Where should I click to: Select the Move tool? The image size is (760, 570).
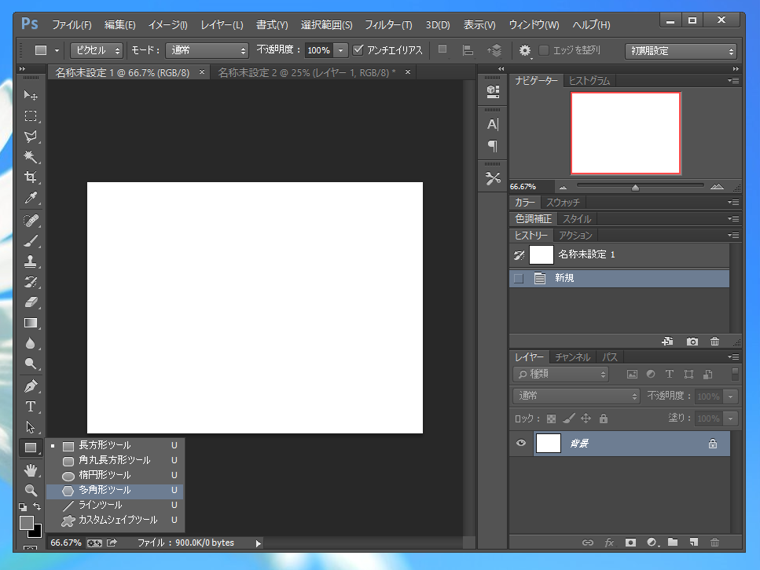pyautogui.click(x=31, y=95)
